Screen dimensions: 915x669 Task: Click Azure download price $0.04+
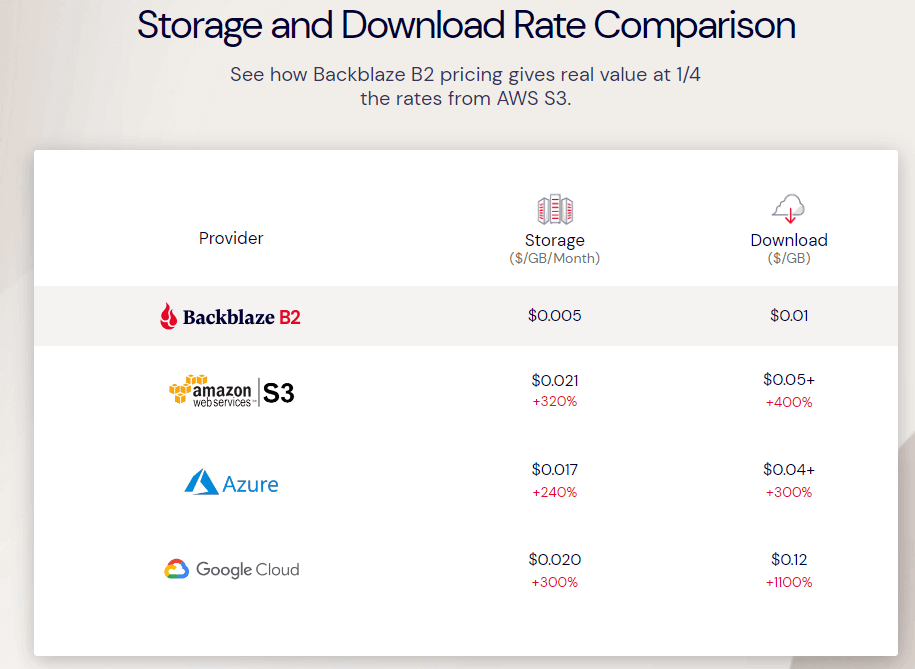click(789, 469)
